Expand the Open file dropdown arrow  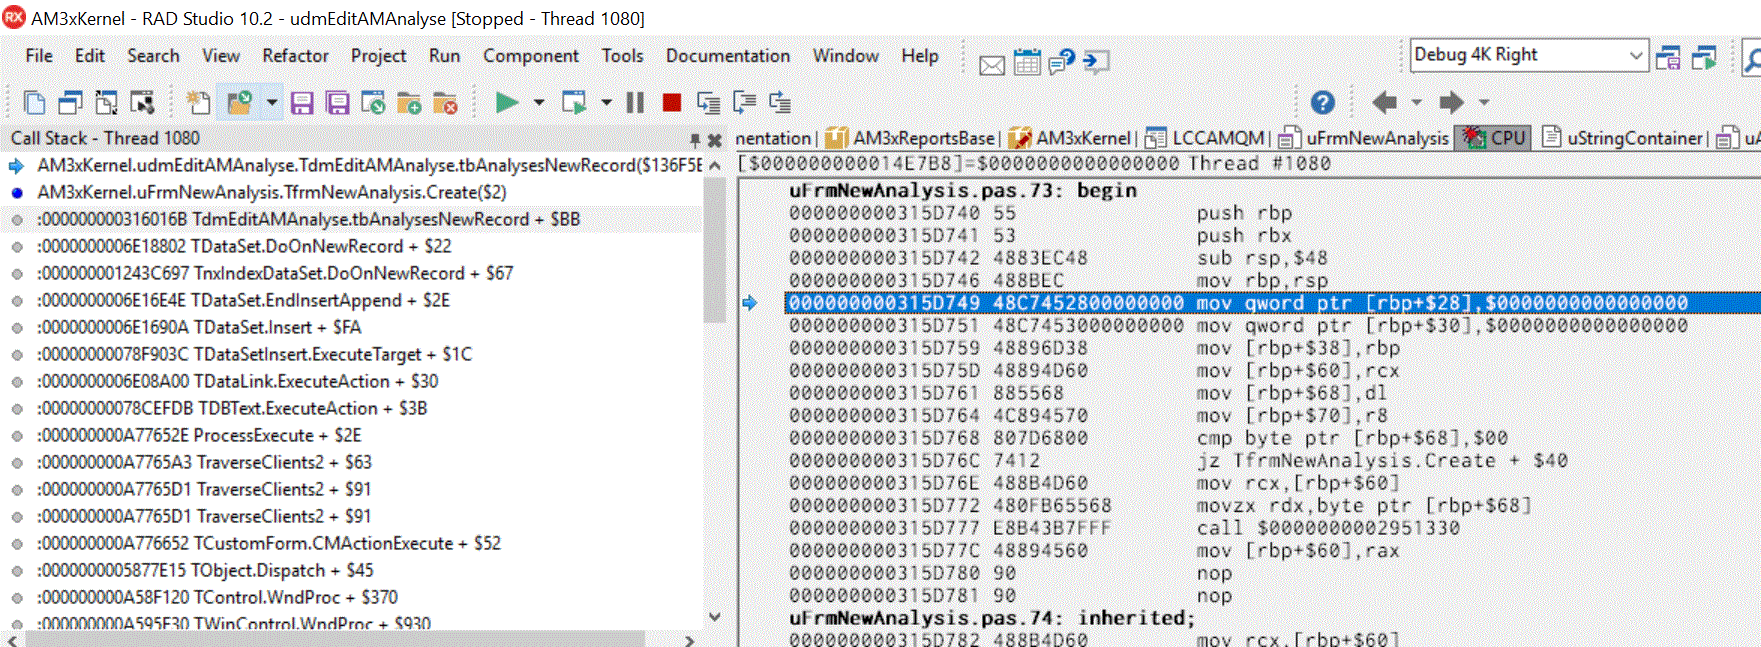pyautogui.click(x=271, y=102)
